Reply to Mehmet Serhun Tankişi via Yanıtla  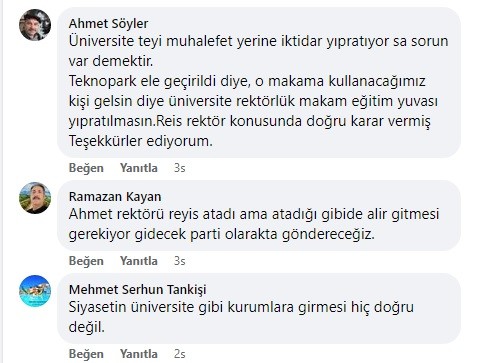[x=139, y=354]
